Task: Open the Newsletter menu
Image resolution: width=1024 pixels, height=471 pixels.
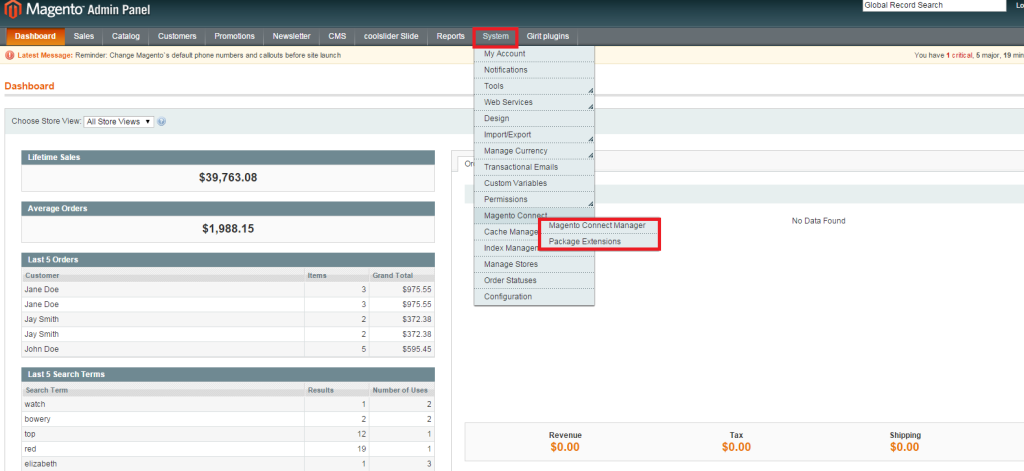Action: (x=291, y=37)
